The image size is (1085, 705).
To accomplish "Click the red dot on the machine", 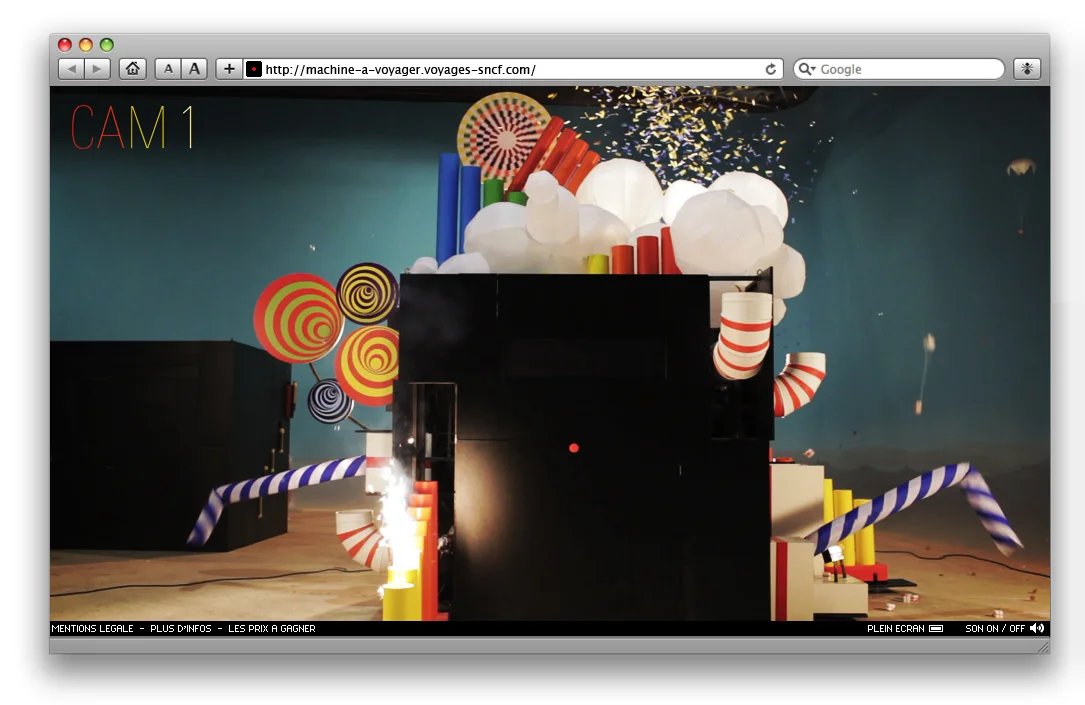I will coord(574,448).
